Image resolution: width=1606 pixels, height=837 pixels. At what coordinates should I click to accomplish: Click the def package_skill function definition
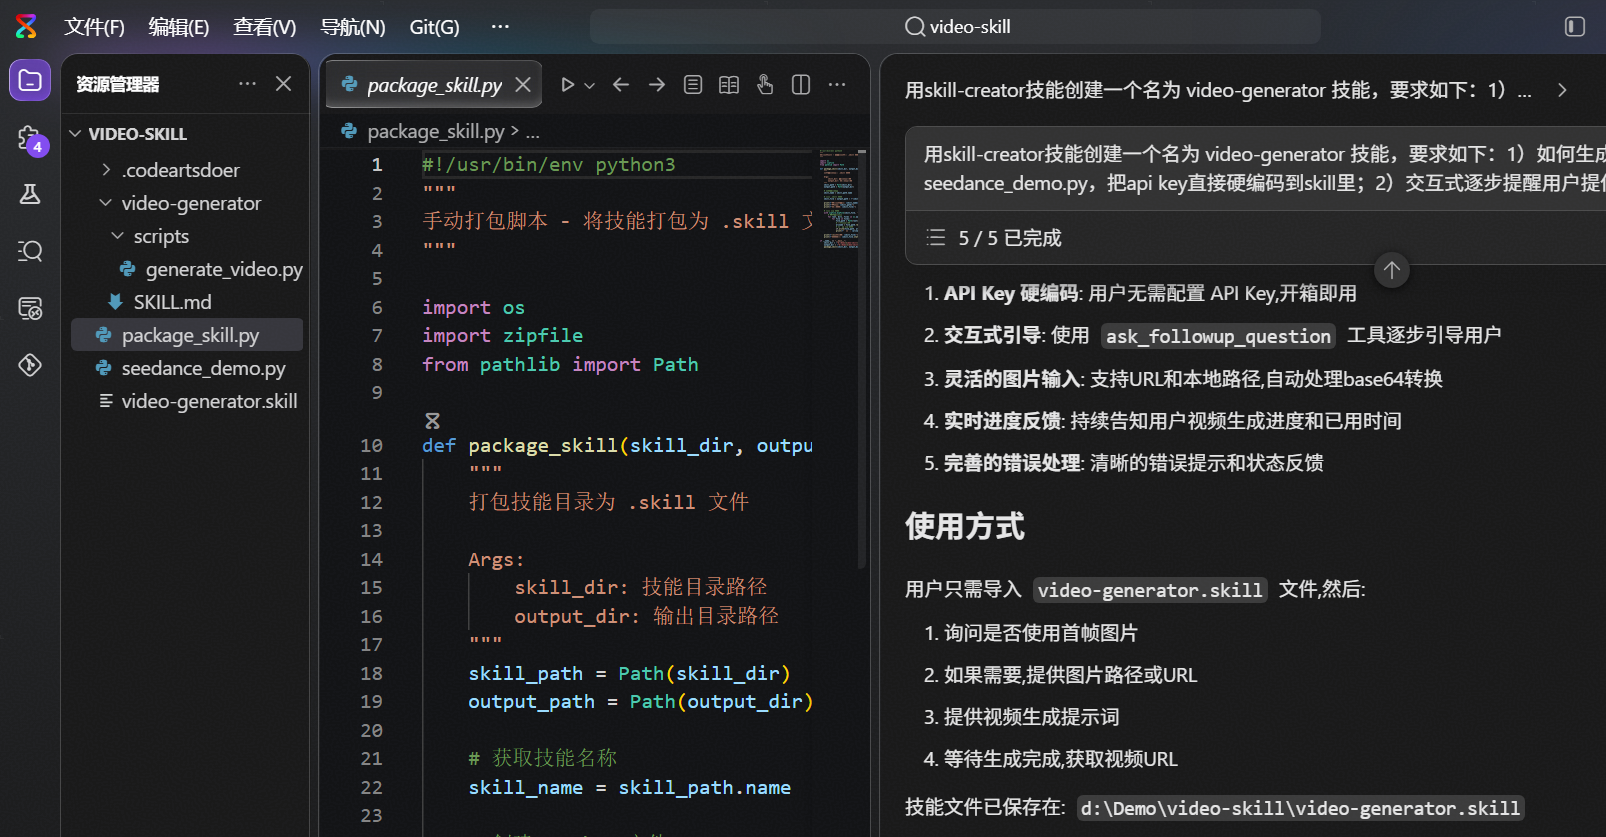[617, 445]
